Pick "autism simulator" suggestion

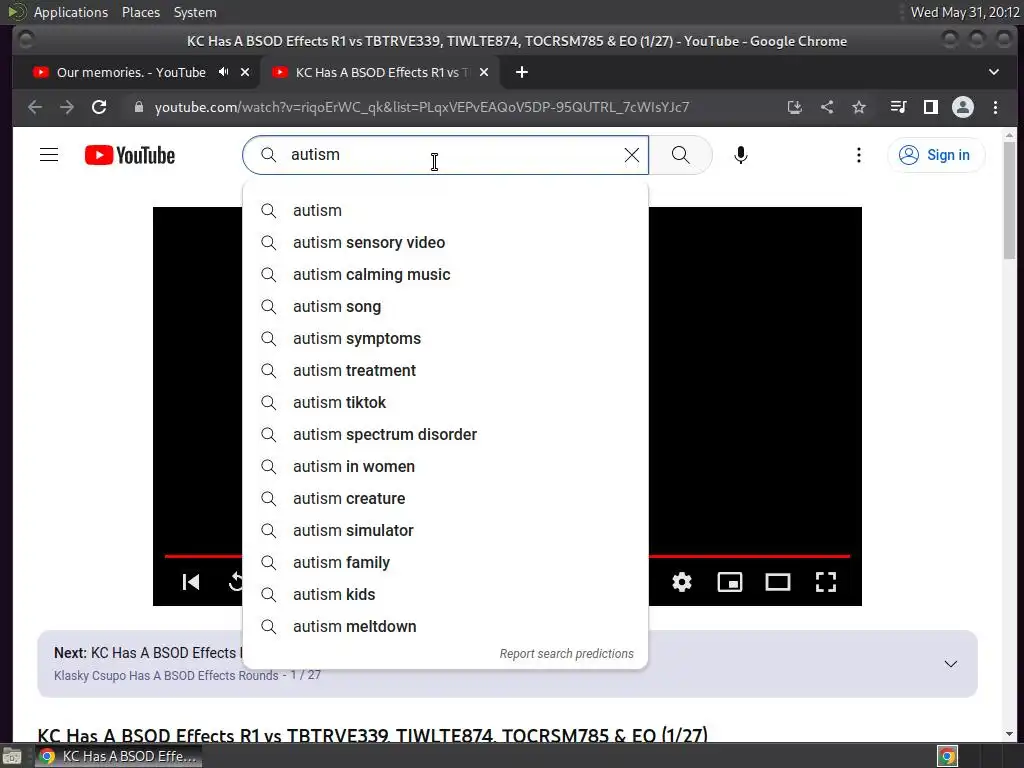click(445, 530)
